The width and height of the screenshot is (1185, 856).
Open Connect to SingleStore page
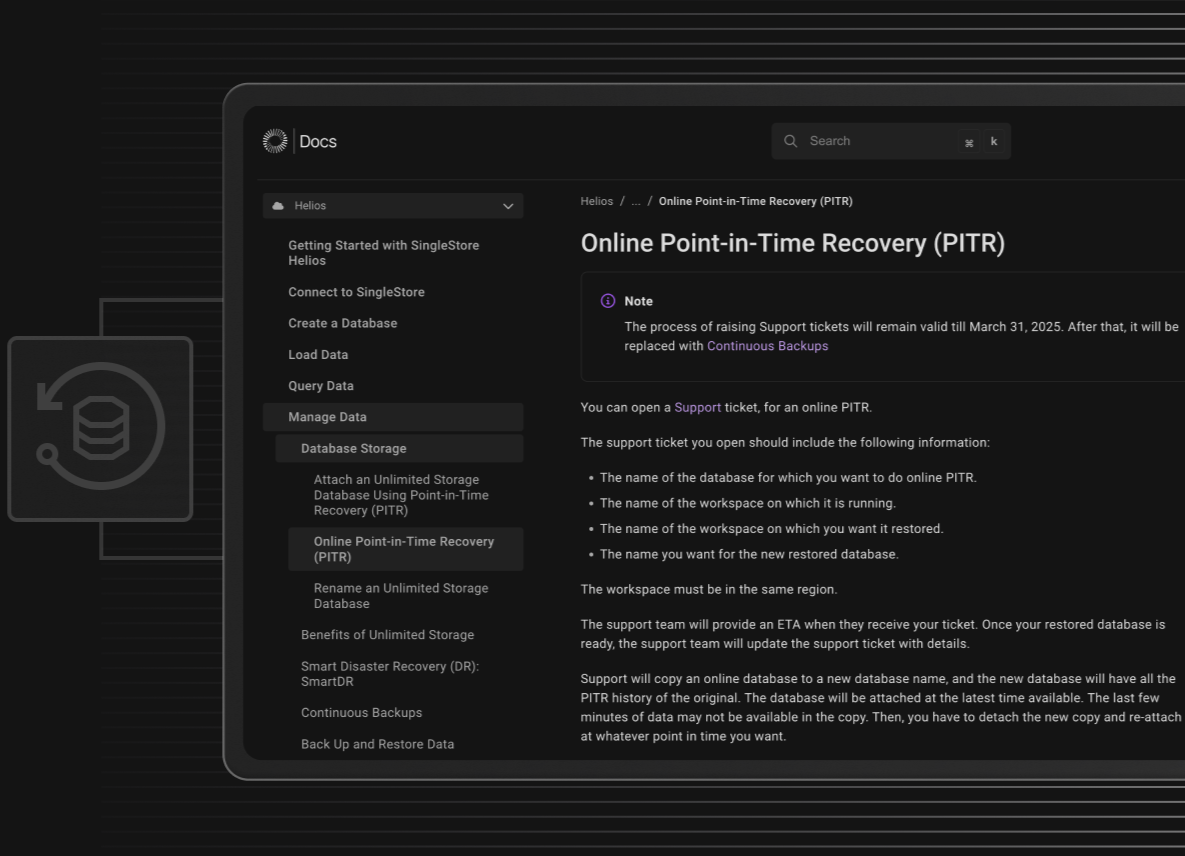tap(356, 292)
